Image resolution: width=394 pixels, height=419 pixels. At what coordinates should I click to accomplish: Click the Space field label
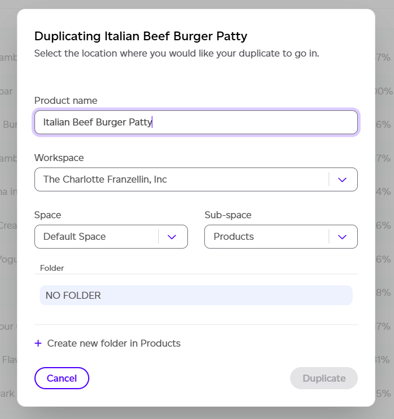[48, 215]
